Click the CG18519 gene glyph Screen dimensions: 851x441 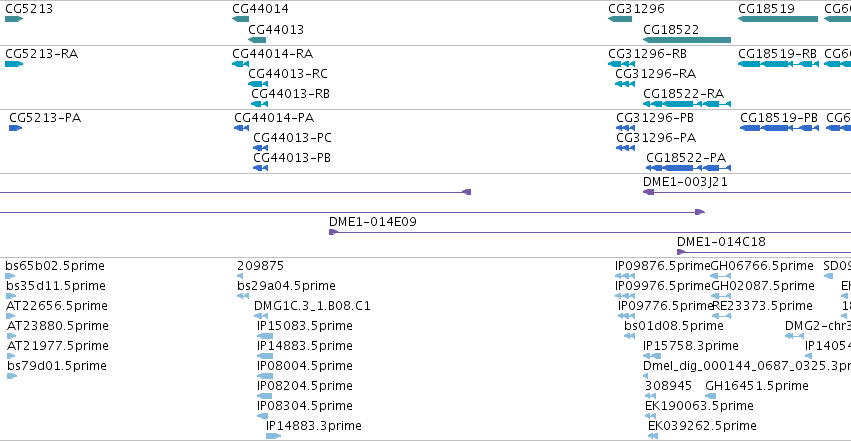[778, 19]
